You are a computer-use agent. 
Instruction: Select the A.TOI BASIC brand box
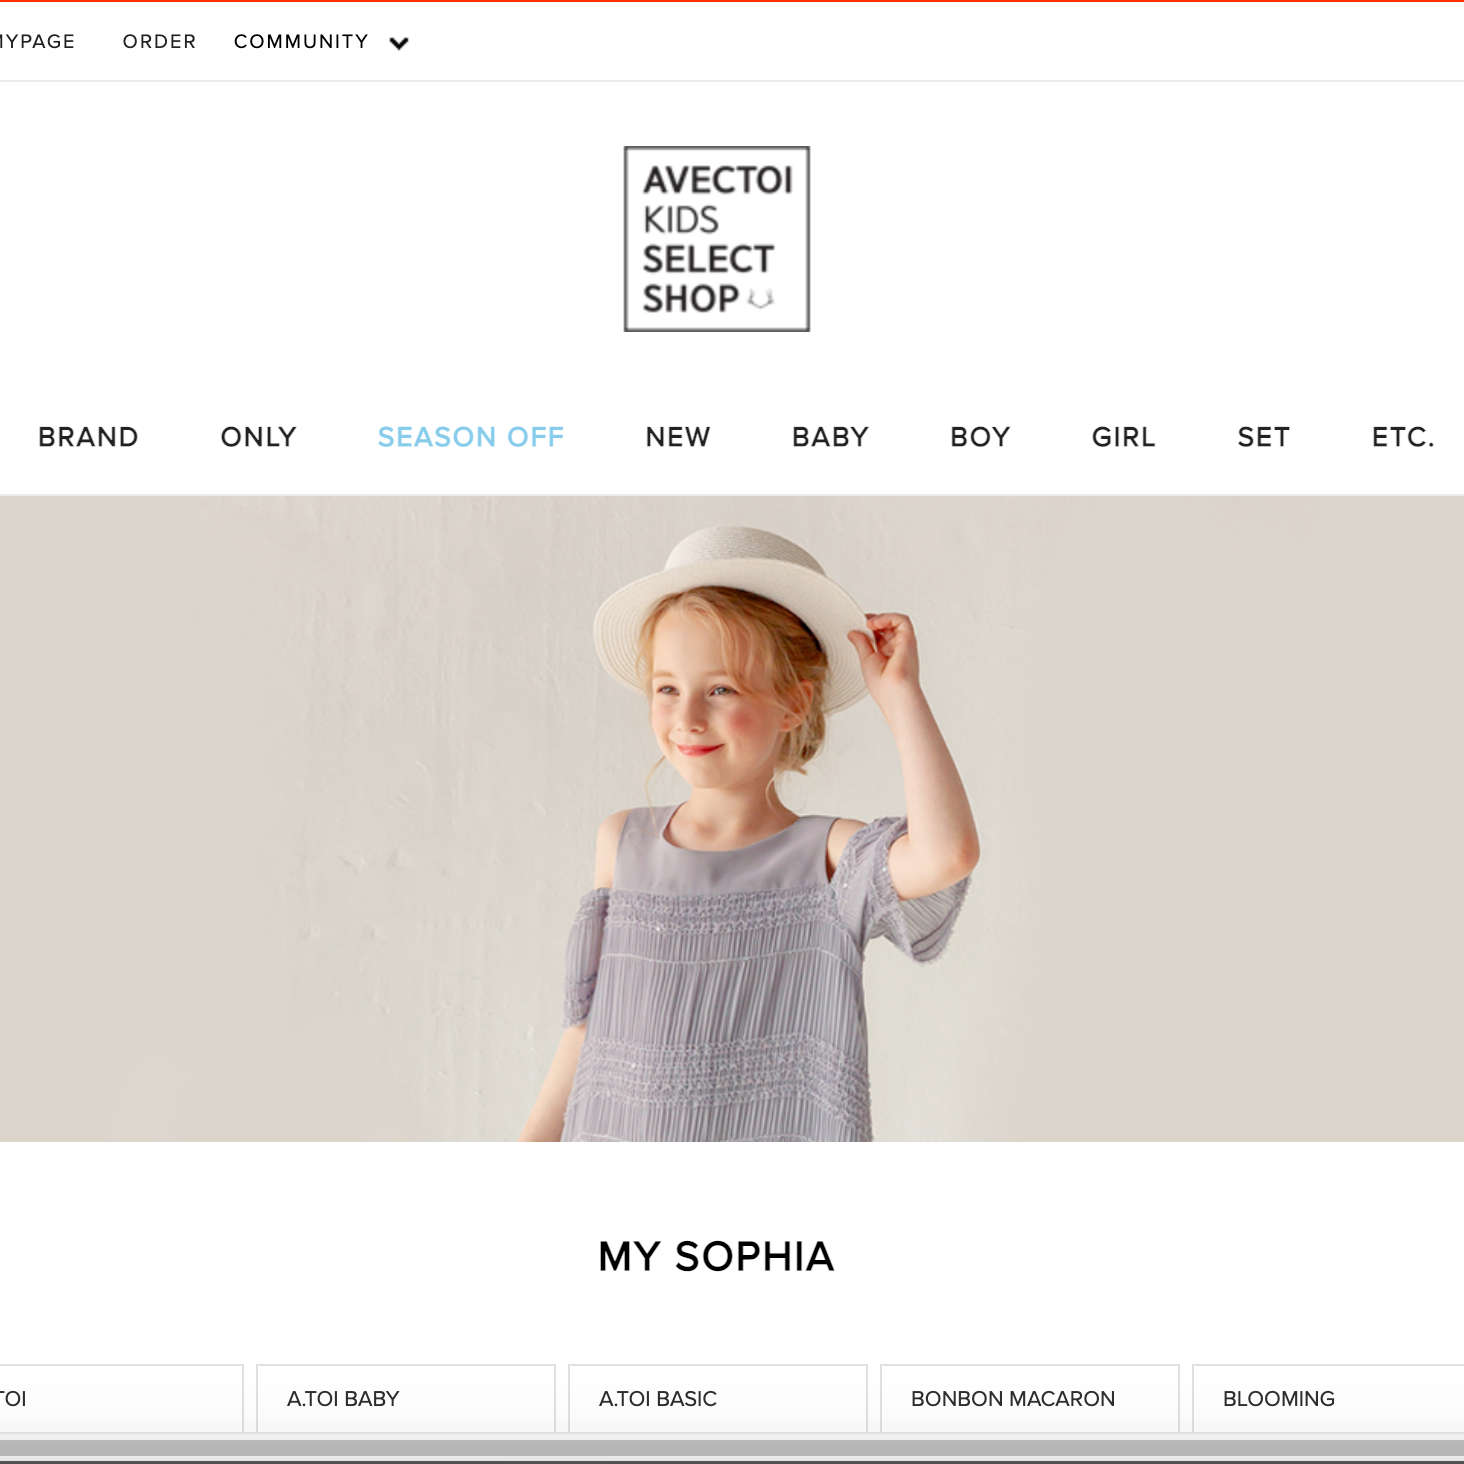[718, 1398]
